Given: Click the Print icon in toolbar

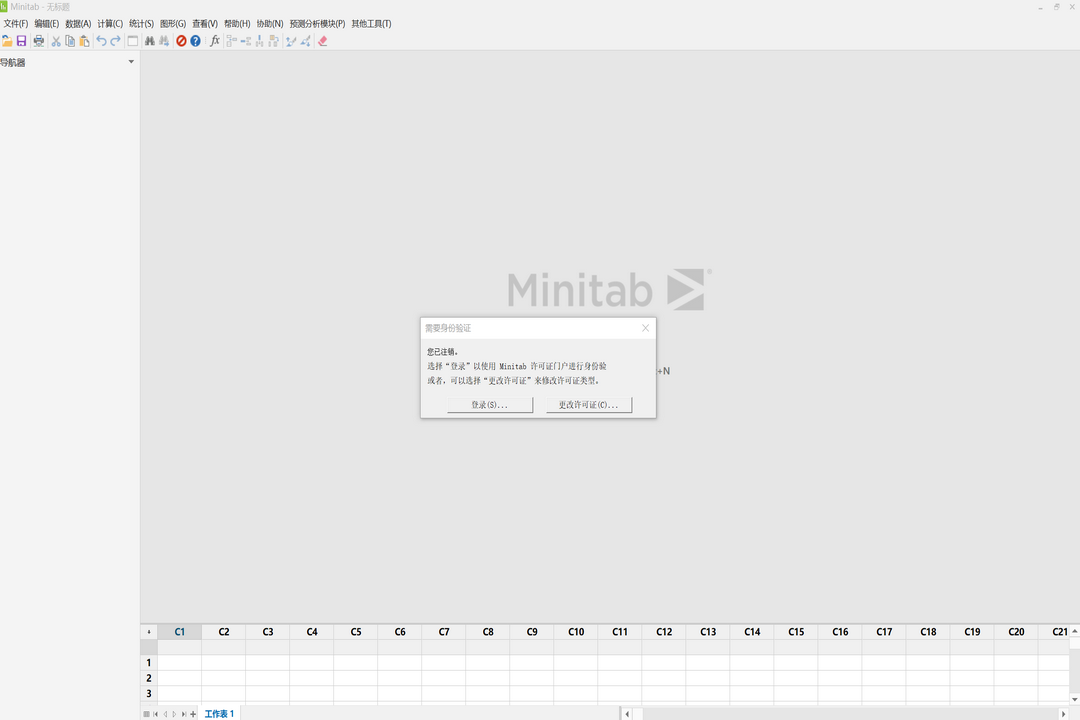Looking at the screenshot, I should (38, 41).
